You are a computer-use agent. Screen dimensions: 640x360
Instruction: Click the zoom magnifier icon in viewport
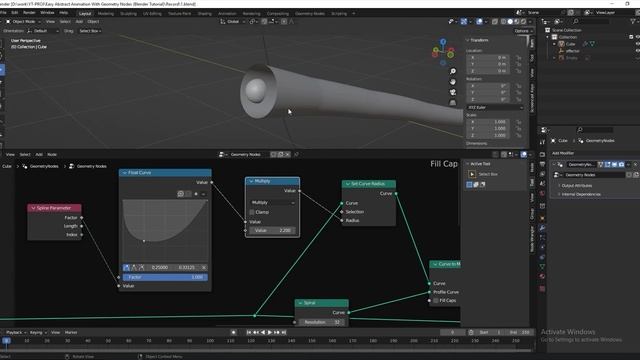point(453,71)
